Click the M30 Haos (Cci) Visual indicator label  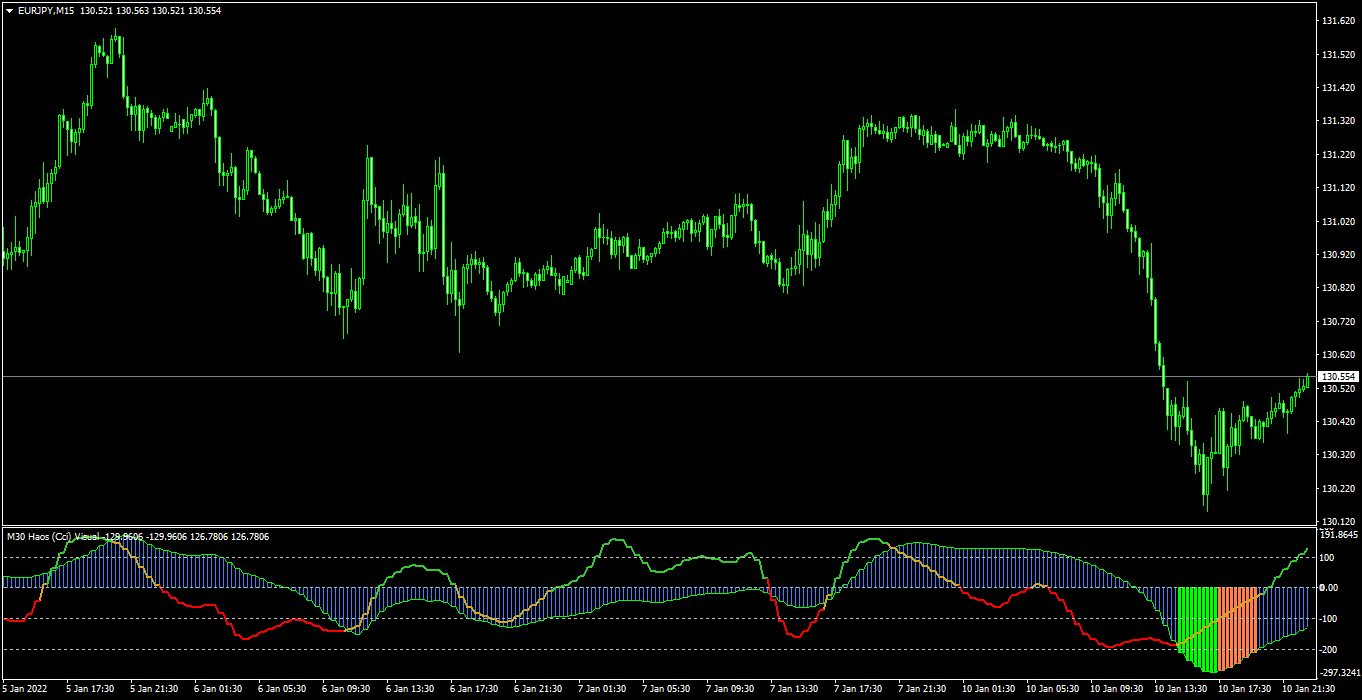[x=53, y=537]
